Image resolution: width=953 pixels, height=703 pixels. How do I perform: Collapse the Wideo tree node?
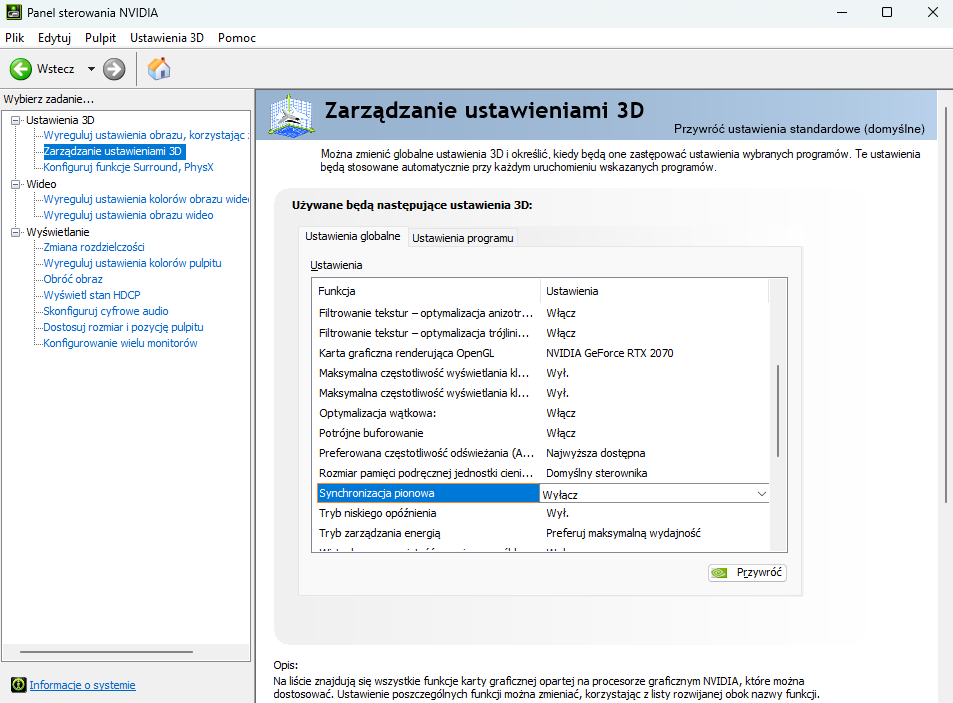coord(16,184)
